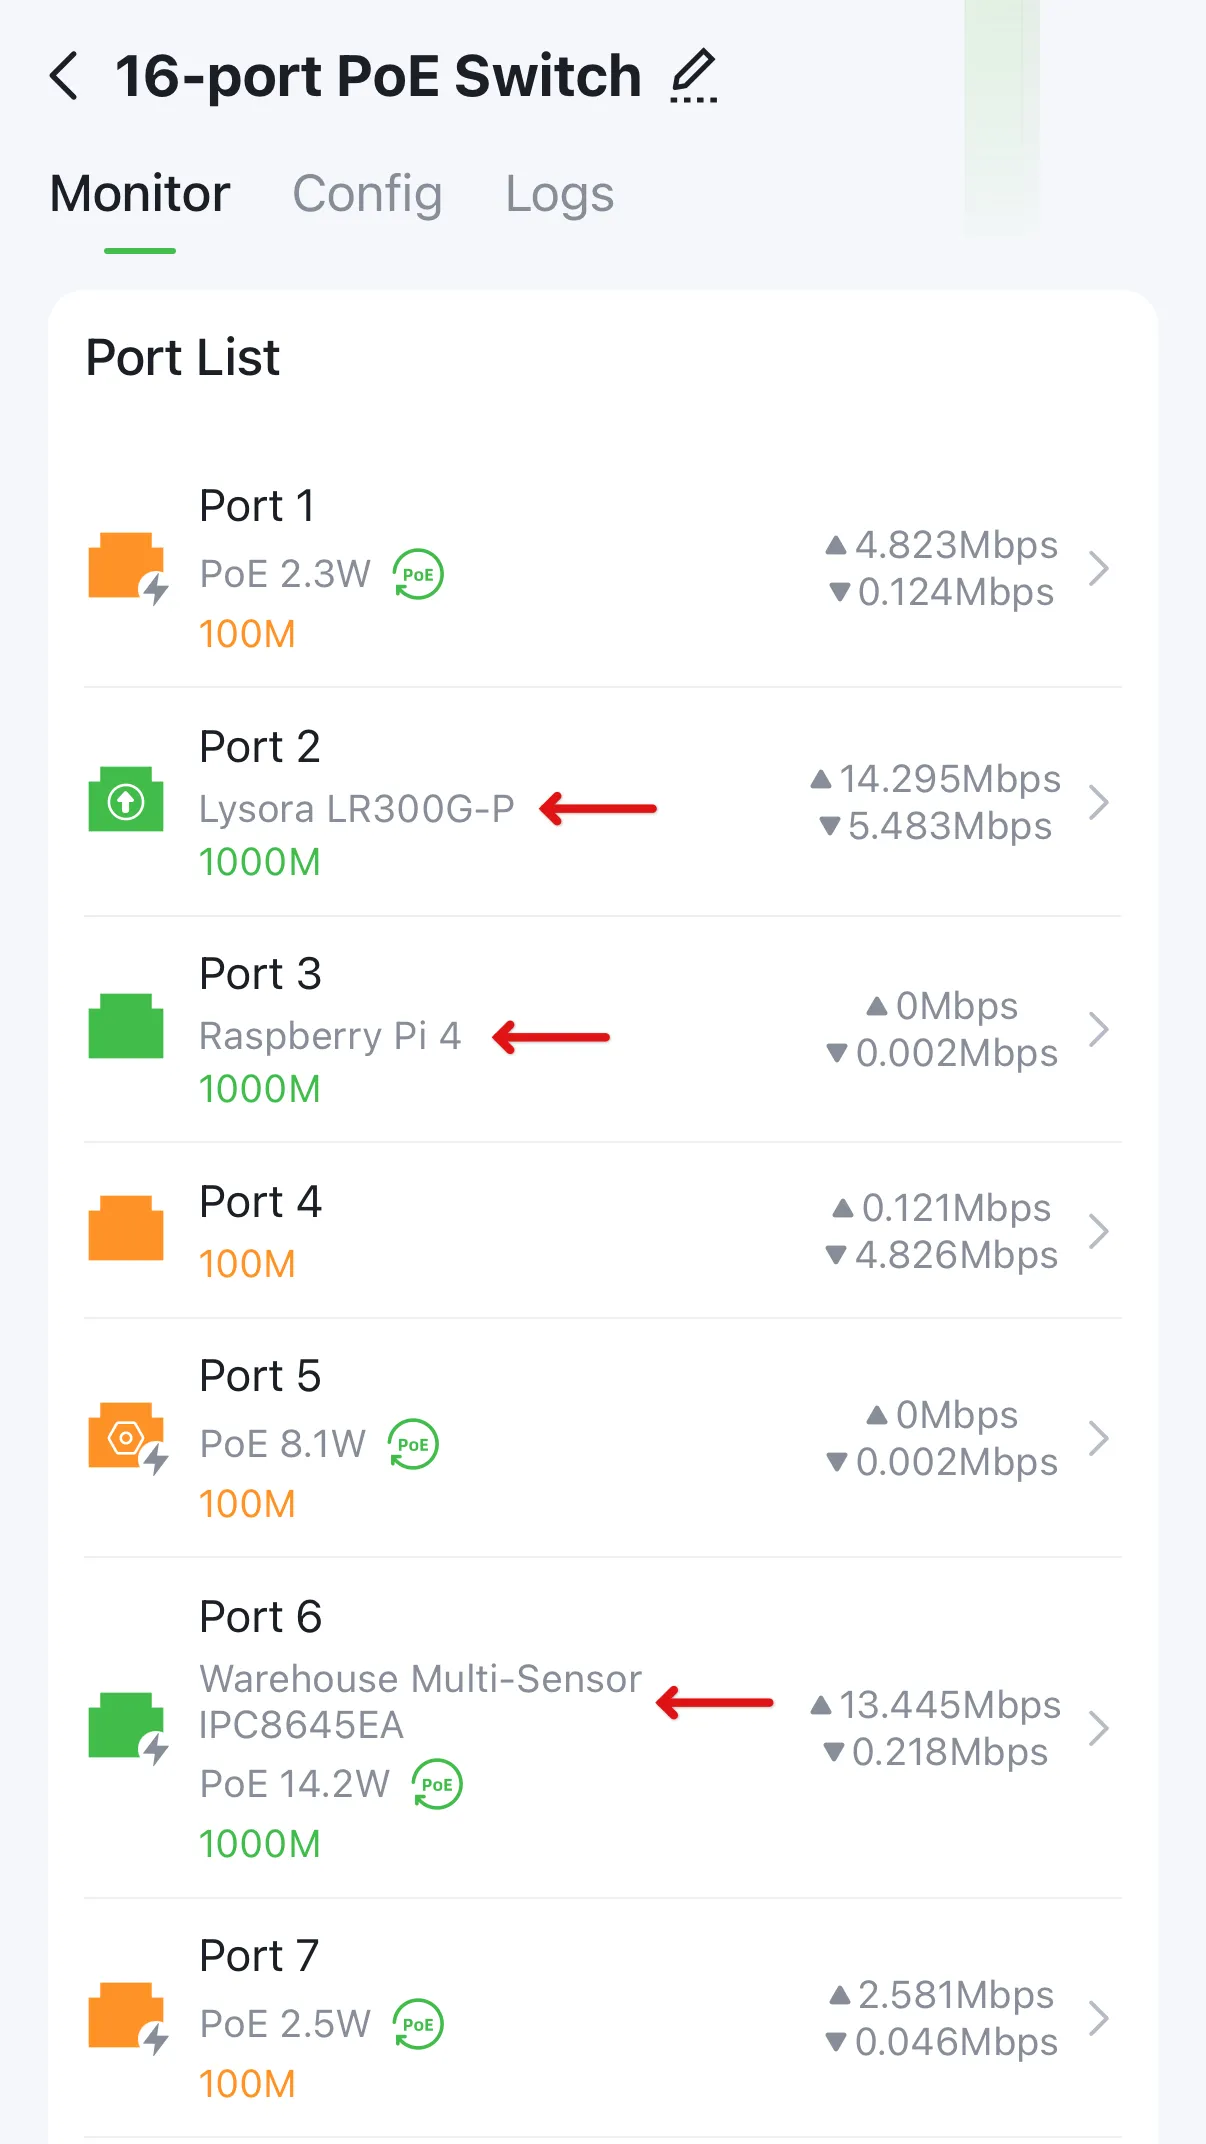Click the '0.218Mbps' download rate
Image resolution: width=1206 pixels, height=2144 pixels.
click(x=950, y=1752)
